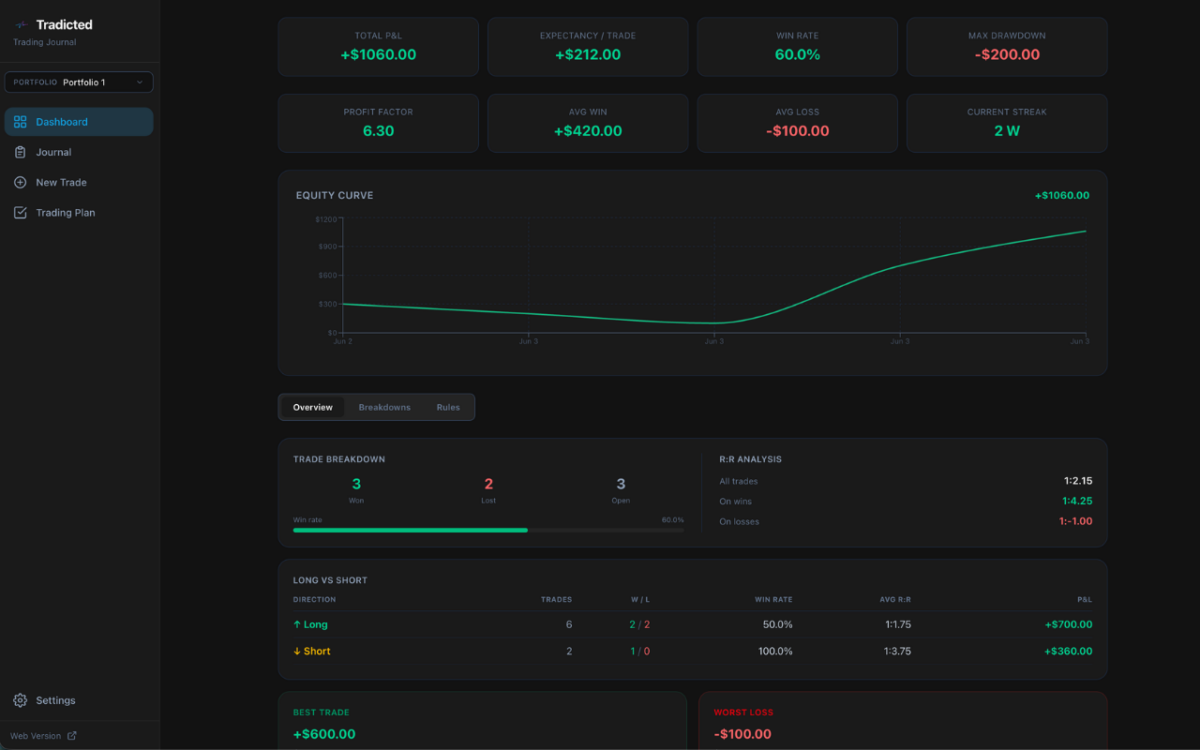
Task: Click the Best Trade +$600.00 card
Action: [x=482, y=721]
